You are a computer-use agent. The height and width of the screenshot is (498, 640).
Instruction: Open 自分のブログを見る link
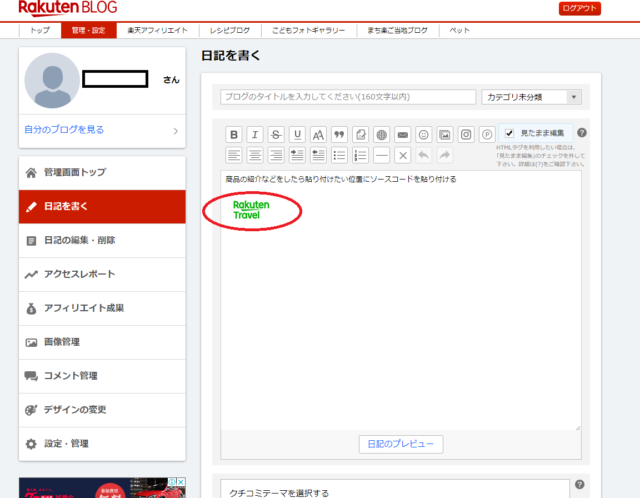[64, 129]
